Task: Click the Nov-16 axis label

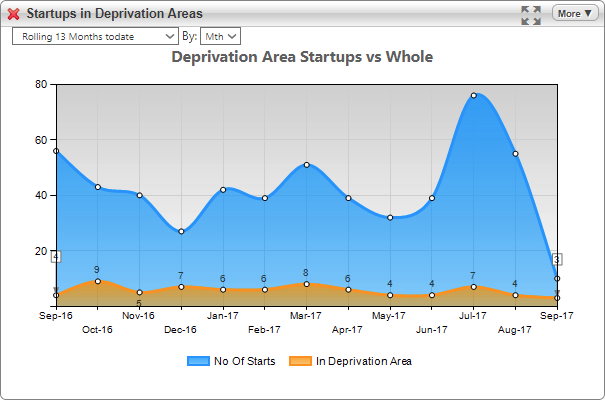Action: (138, 316)
